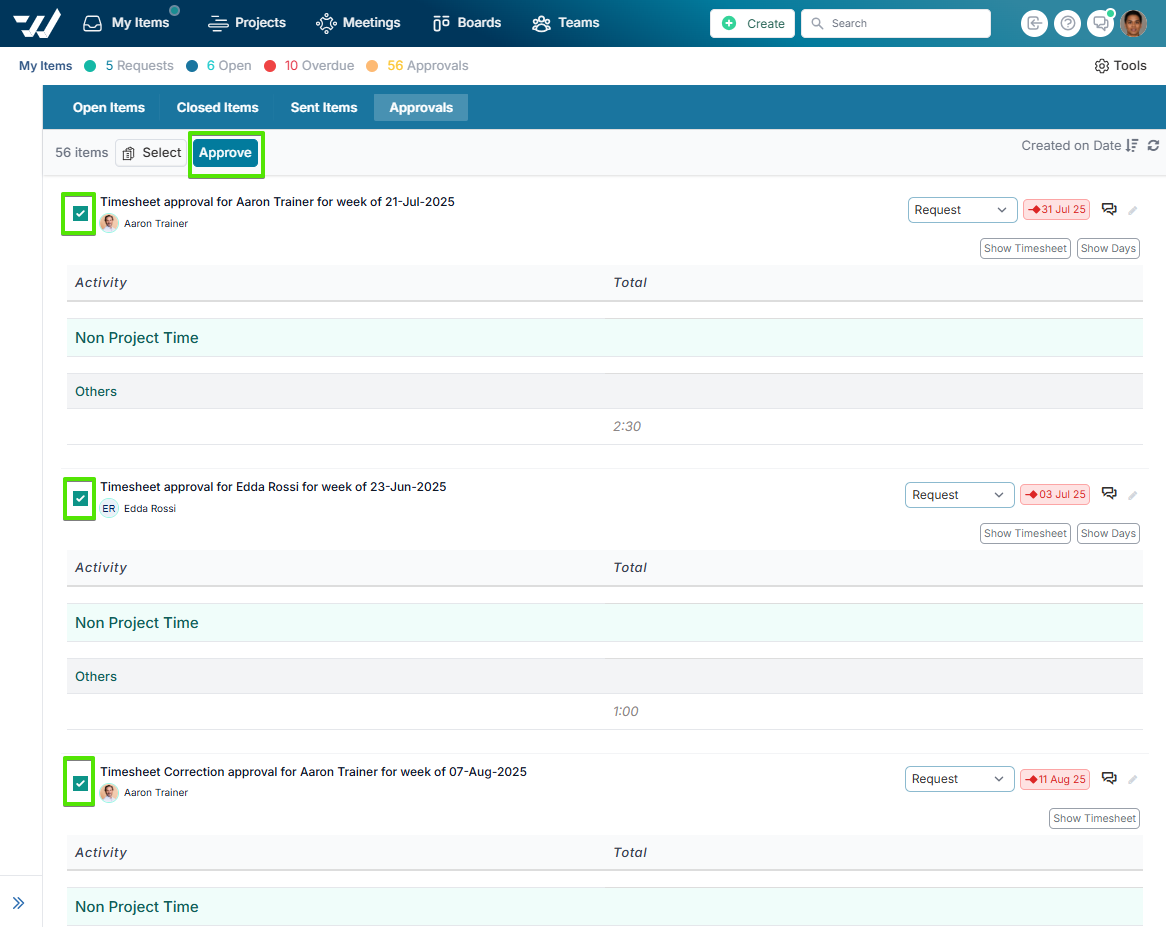Uncheck Timesheet Correction 07-Aug-2025 checkbox
The height and width of the screenshot is (927, 1166).
pos(80,783)
